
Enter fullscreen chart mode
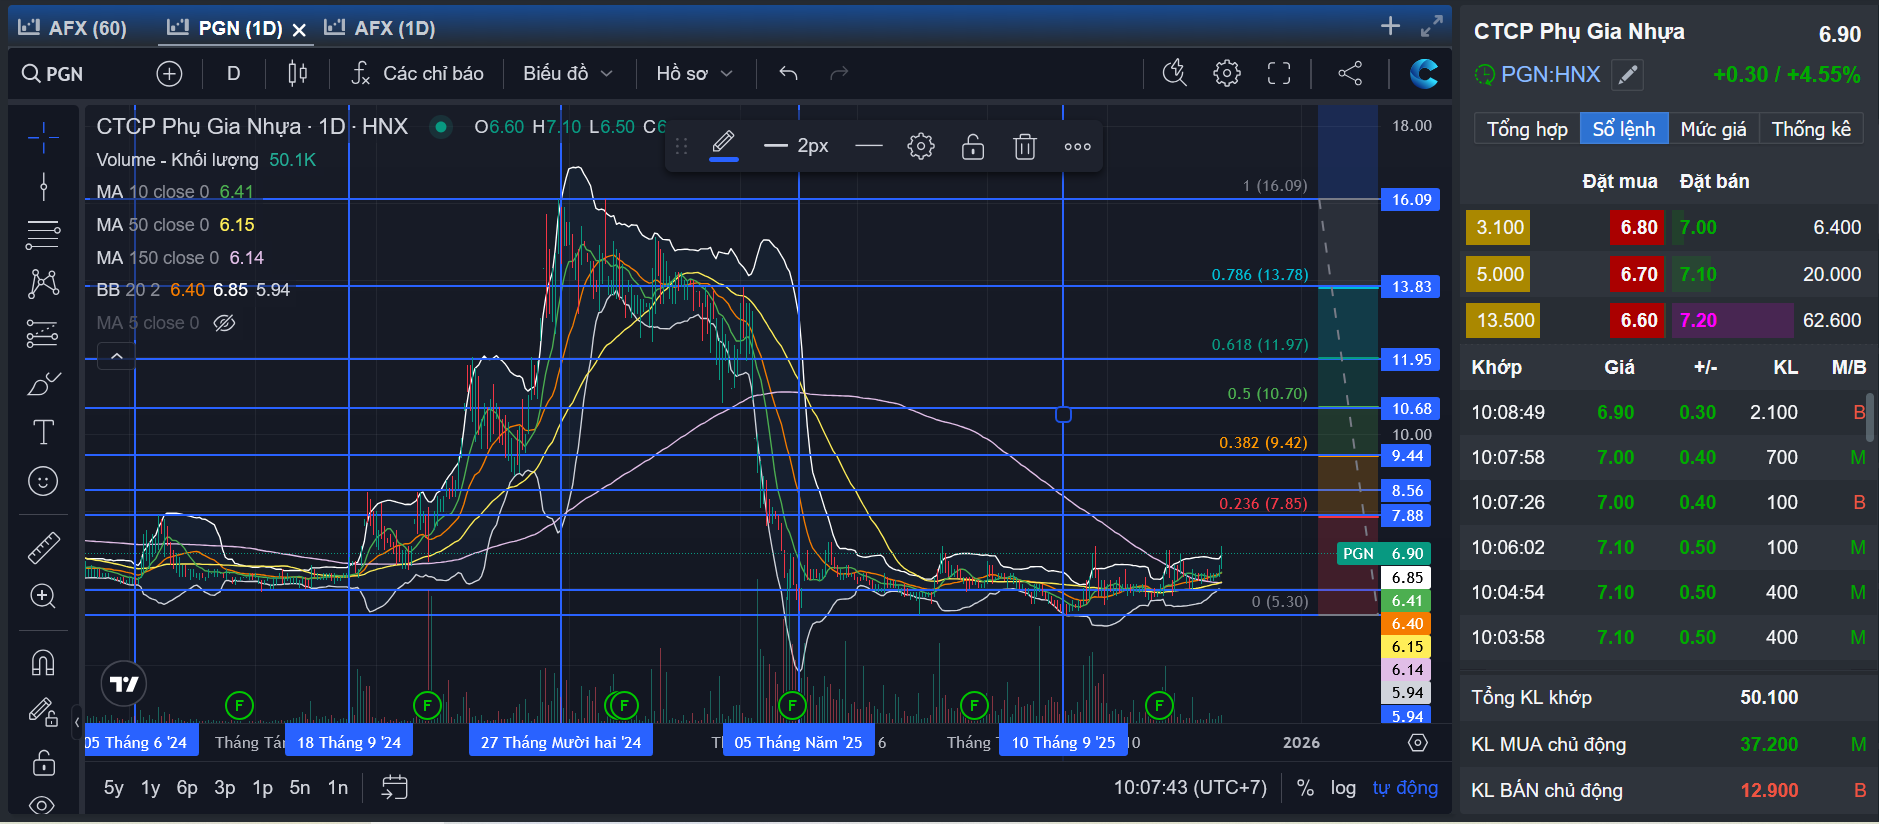point(1279,73)
